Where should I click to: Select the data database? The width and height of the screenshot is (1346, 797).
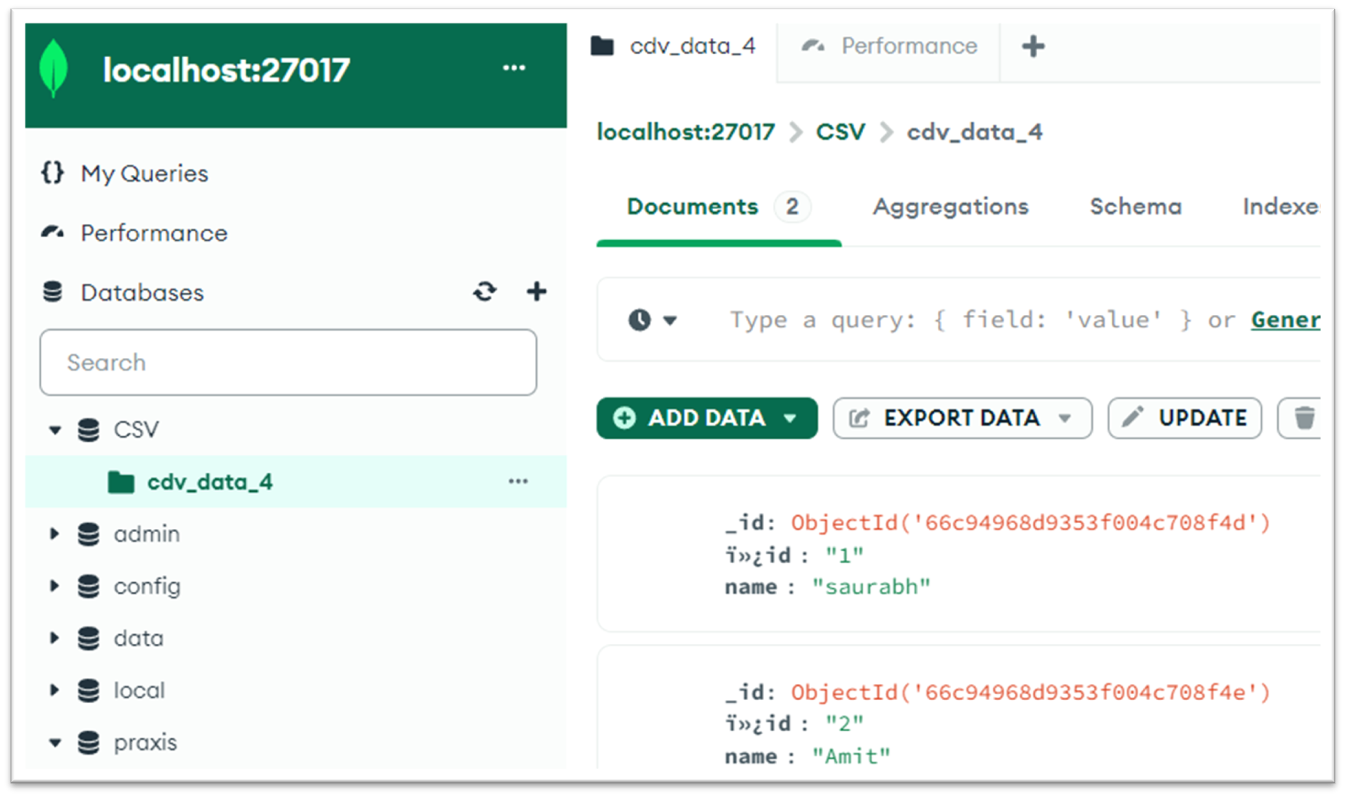coord(138,638)
